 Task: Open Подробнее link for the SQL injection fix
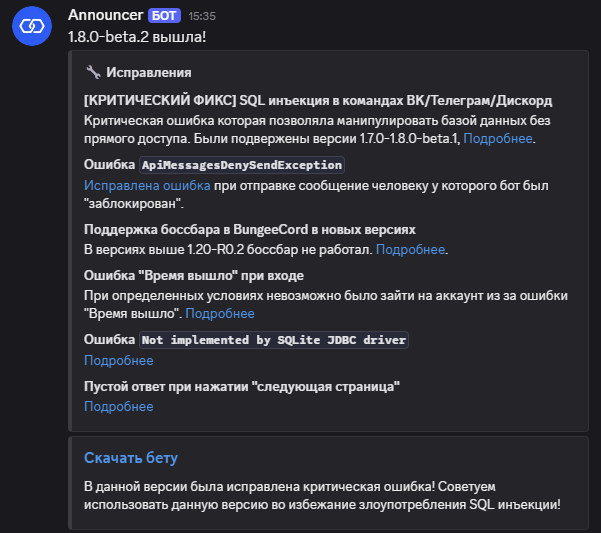click(498, 138)
